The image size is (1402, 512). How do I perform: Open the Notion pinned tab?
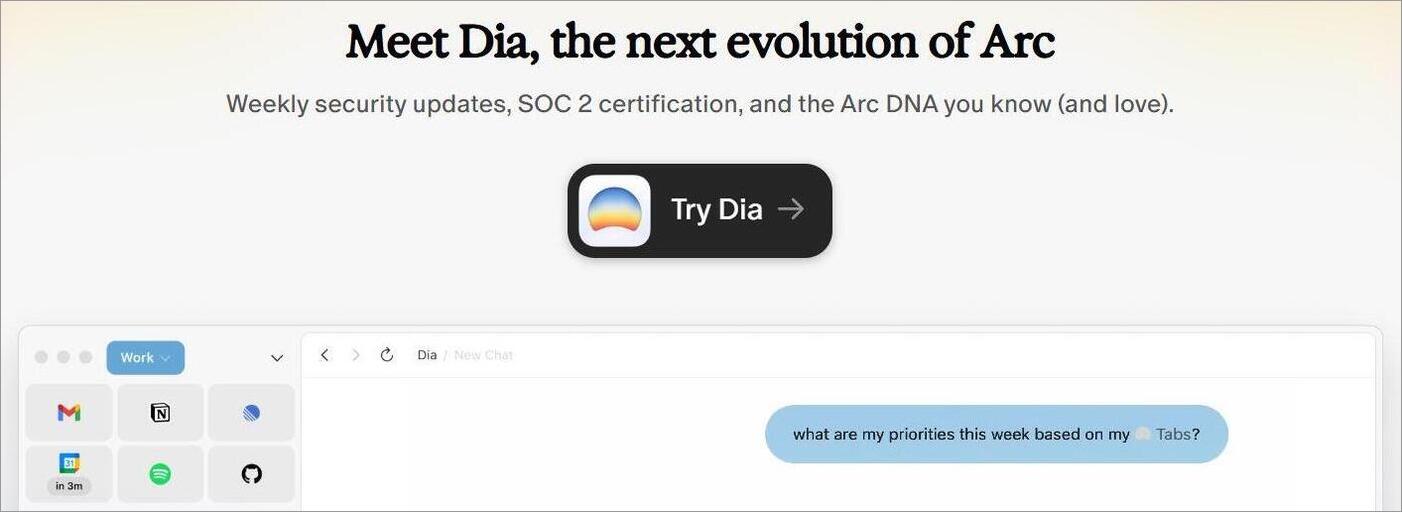160,412
